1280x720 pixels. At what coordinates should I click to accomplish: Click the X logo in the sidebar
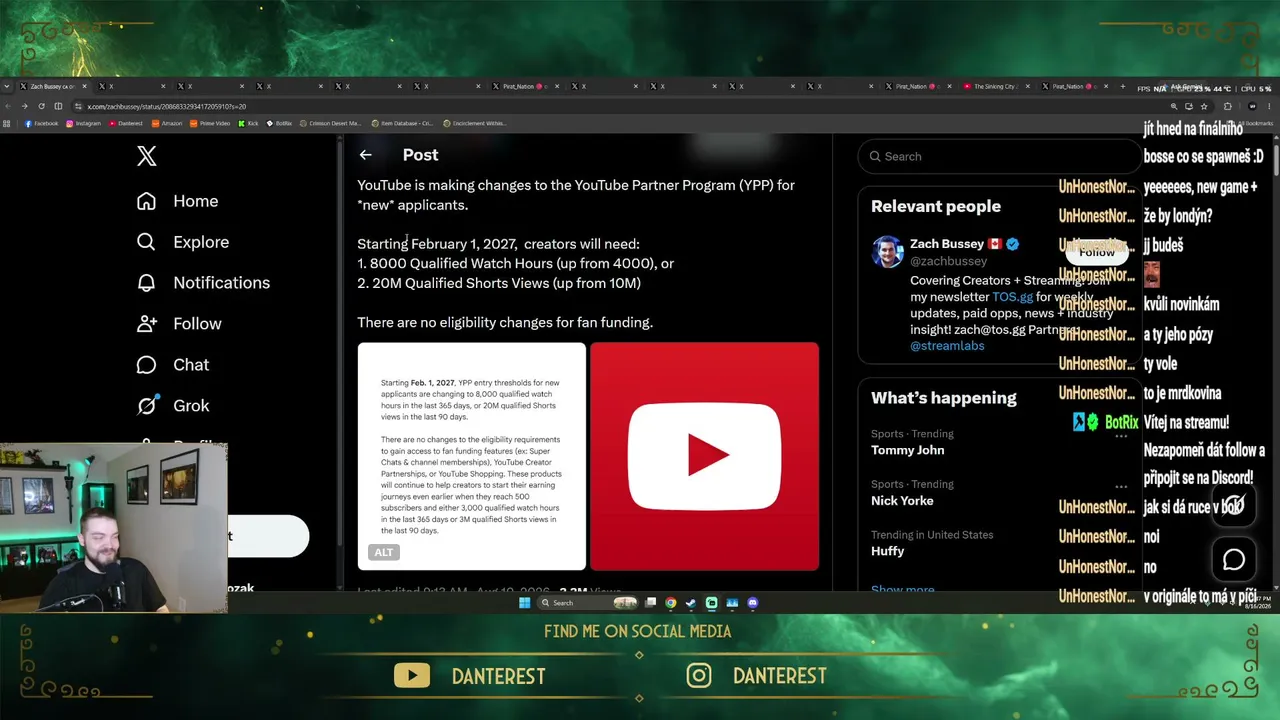click(x=147, y=156)
